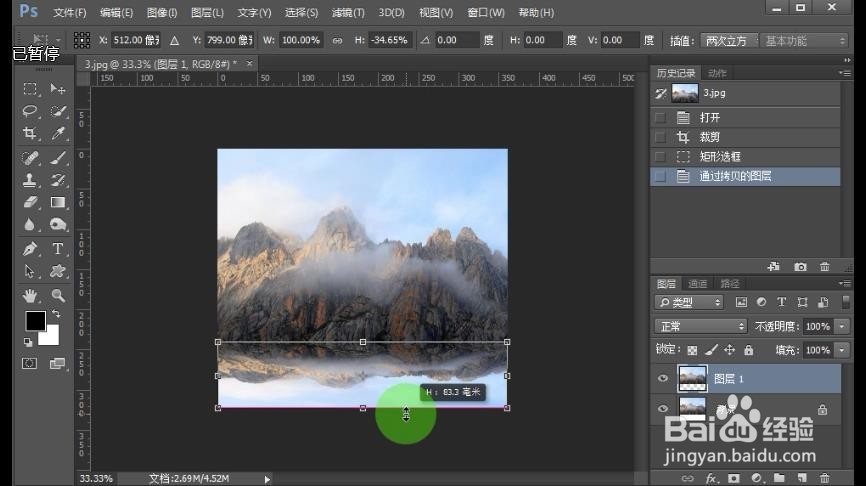Select the Gradient tool

[57, 202]
